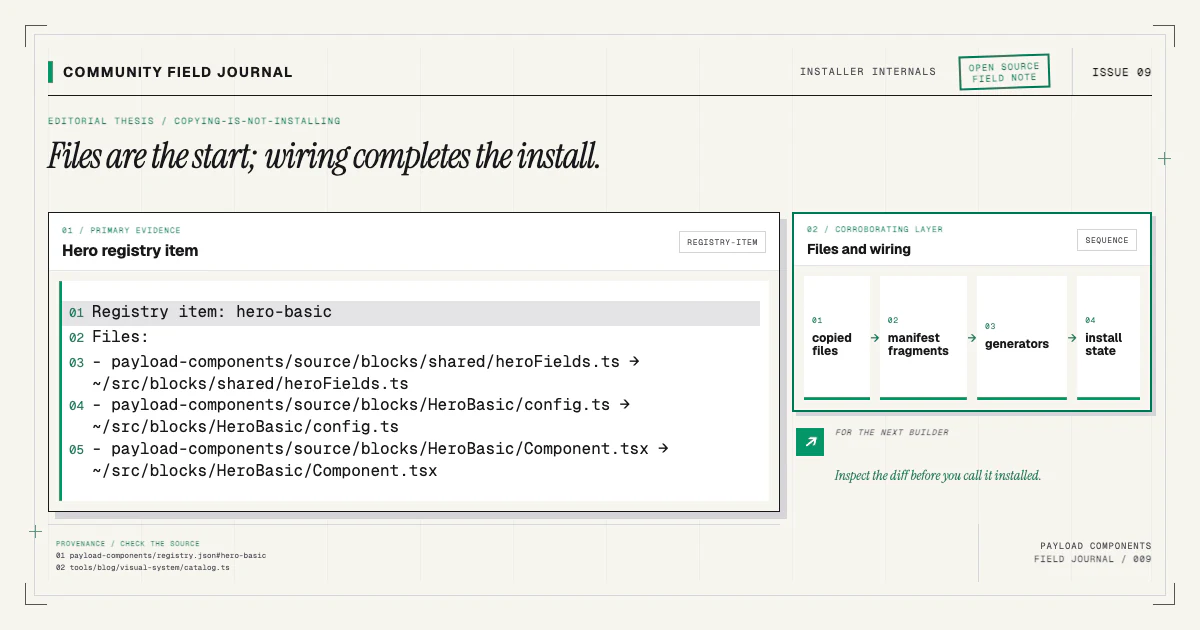
Task: Click the Hero registry item heading
Action: click(130, 251)
